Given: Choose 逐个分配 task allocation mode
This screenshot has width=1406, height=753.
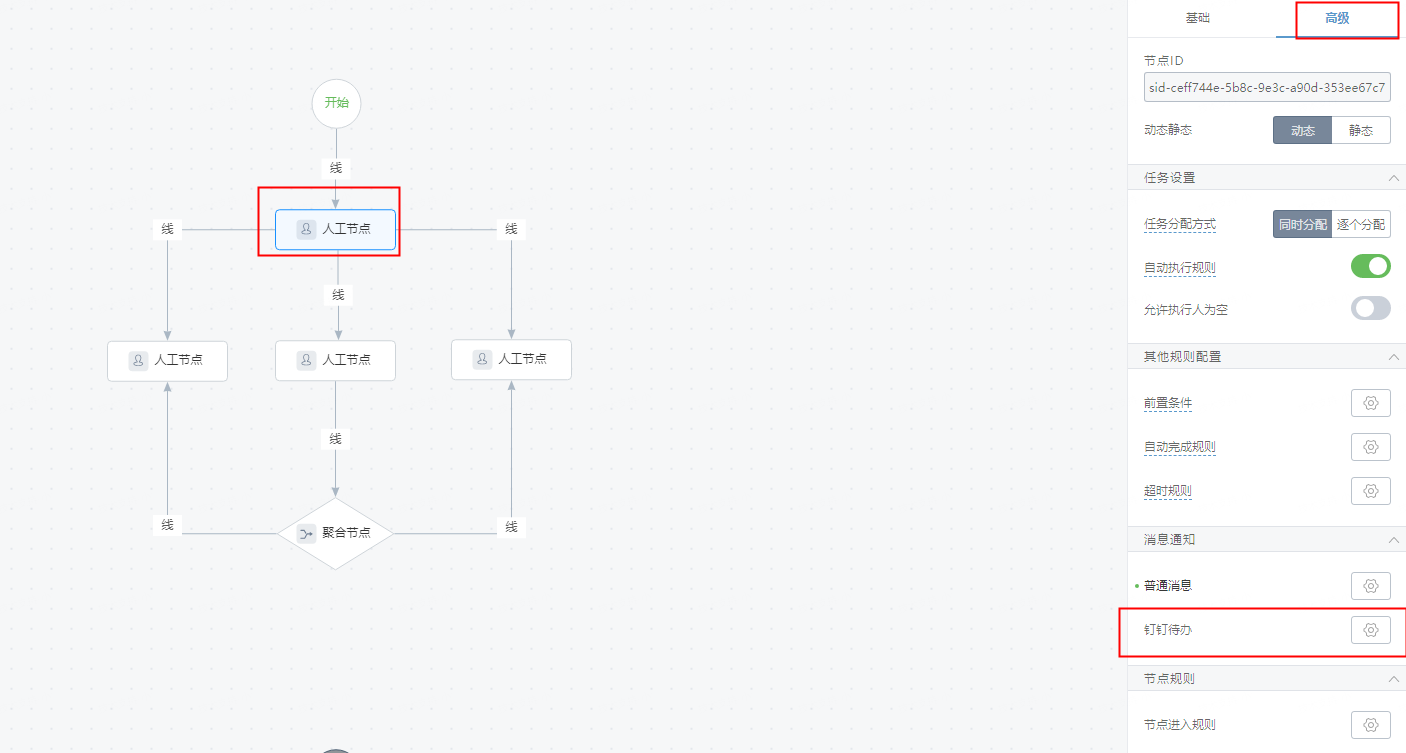Looking at the screenshot, I should 1360,224.
